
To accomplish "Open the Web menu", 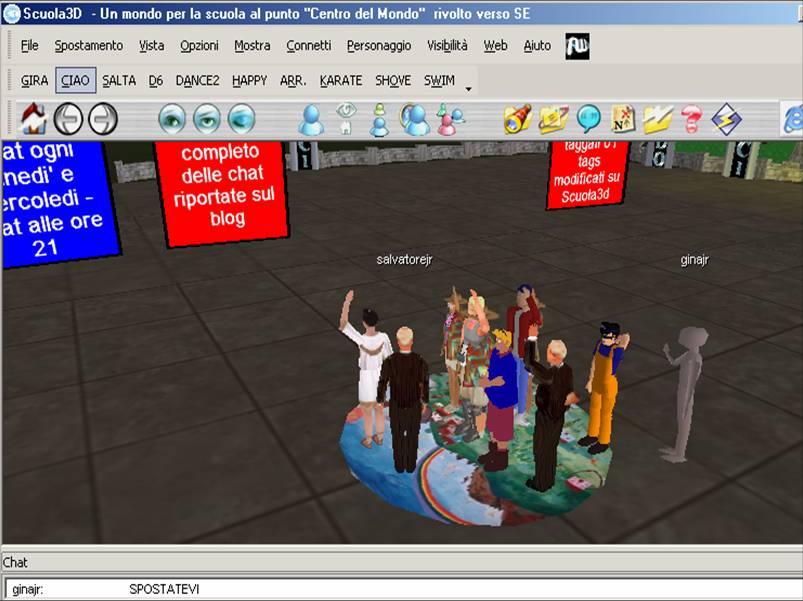I will 495,46.
